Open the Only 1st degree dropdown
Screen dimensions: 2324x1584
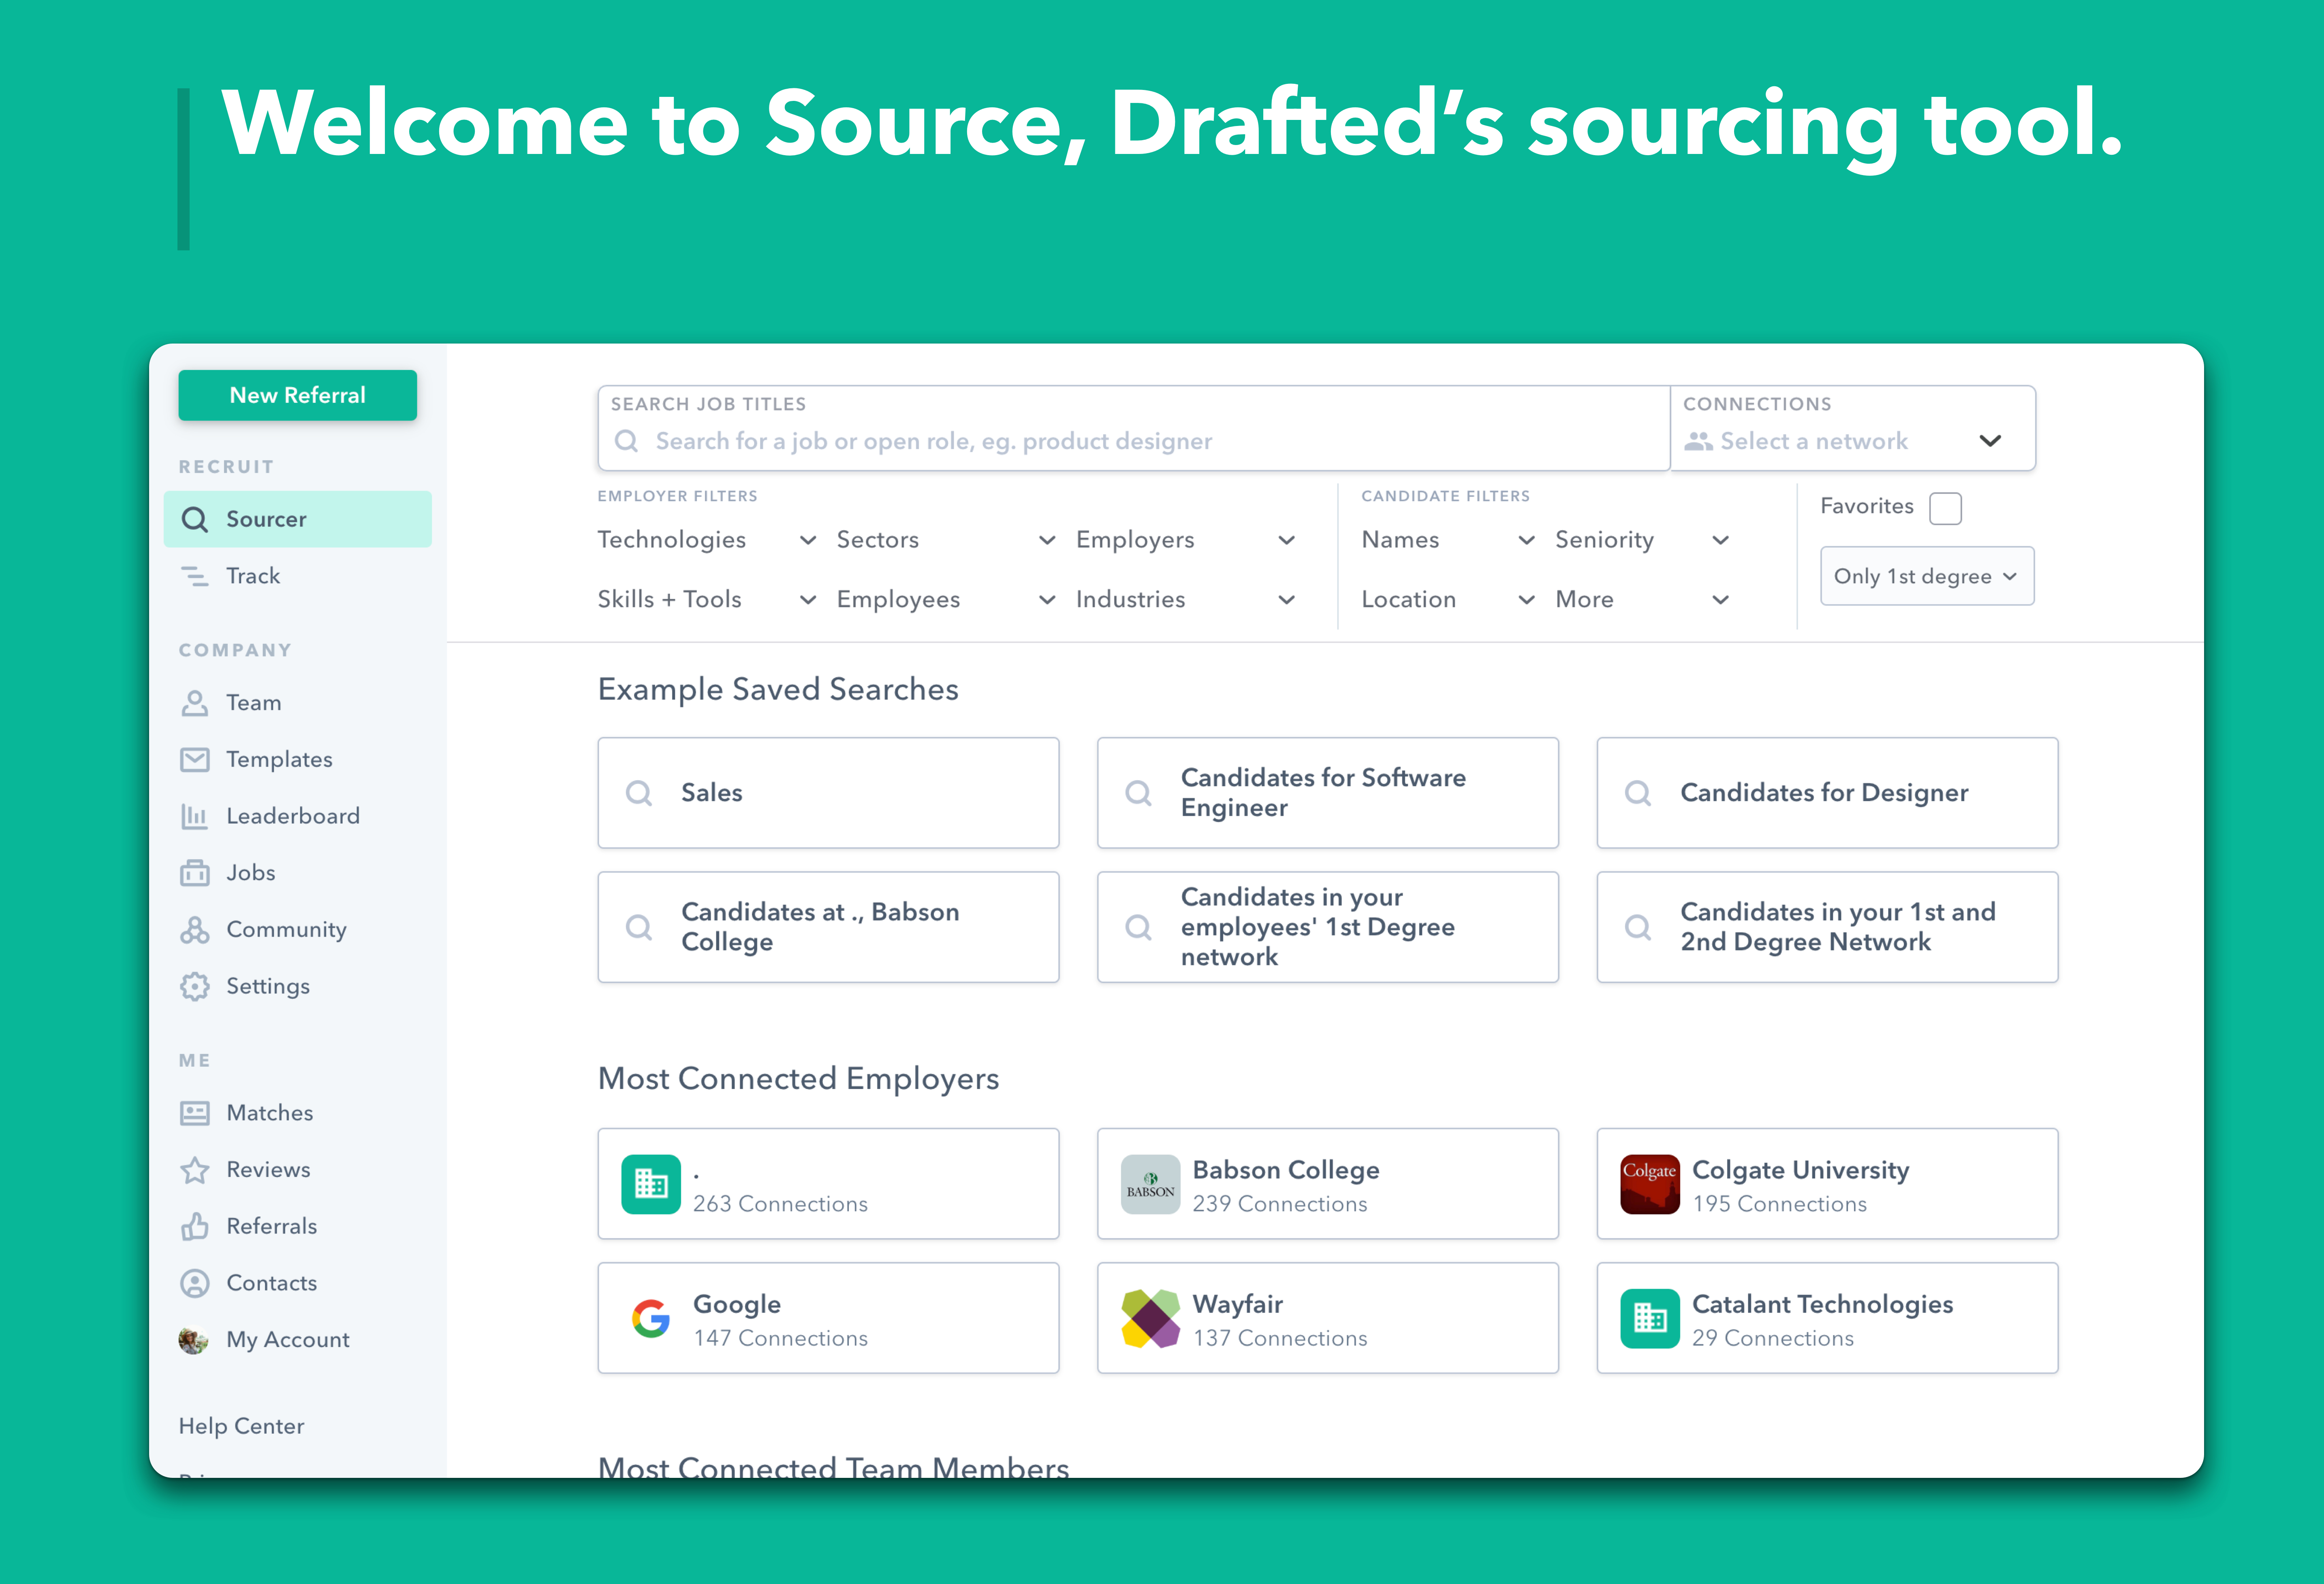(x=1927, y=576)
